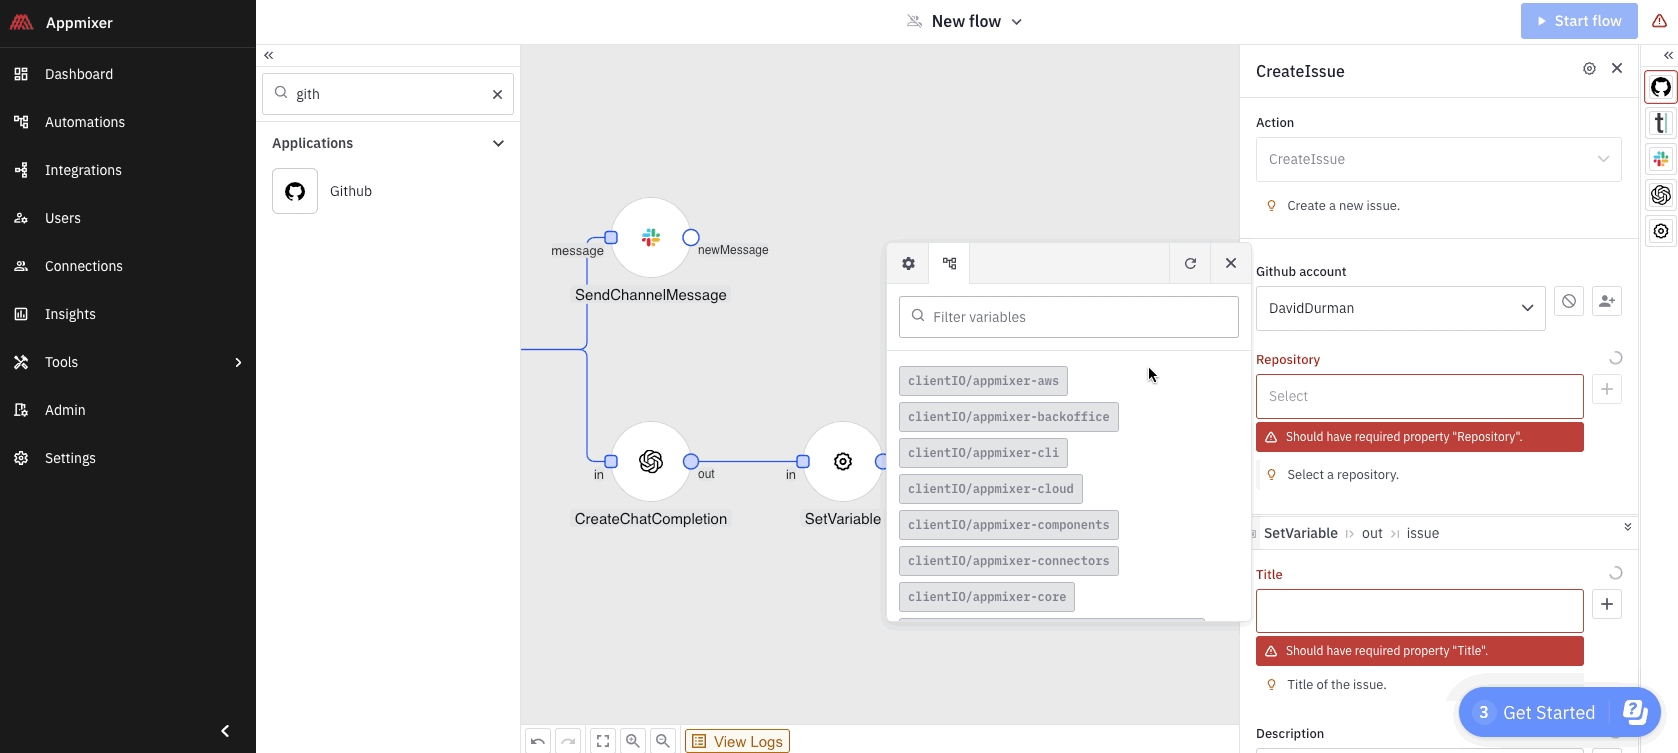The width and height of the screenshot is (1678, 753).
Task: Zoom in on the flow canvas
Action: click(x=633, y=741)
